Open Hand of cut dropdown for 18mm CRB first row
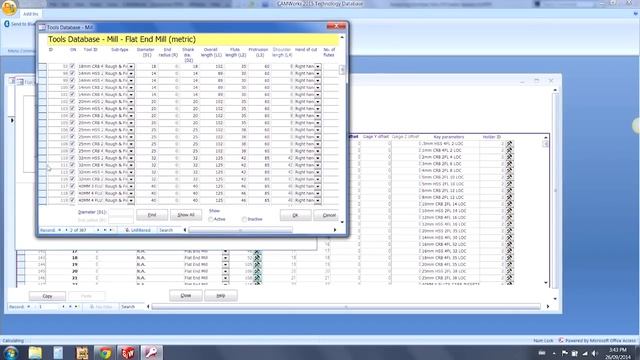640x360 pixels. pyautogui.click(x=318, y=66)
